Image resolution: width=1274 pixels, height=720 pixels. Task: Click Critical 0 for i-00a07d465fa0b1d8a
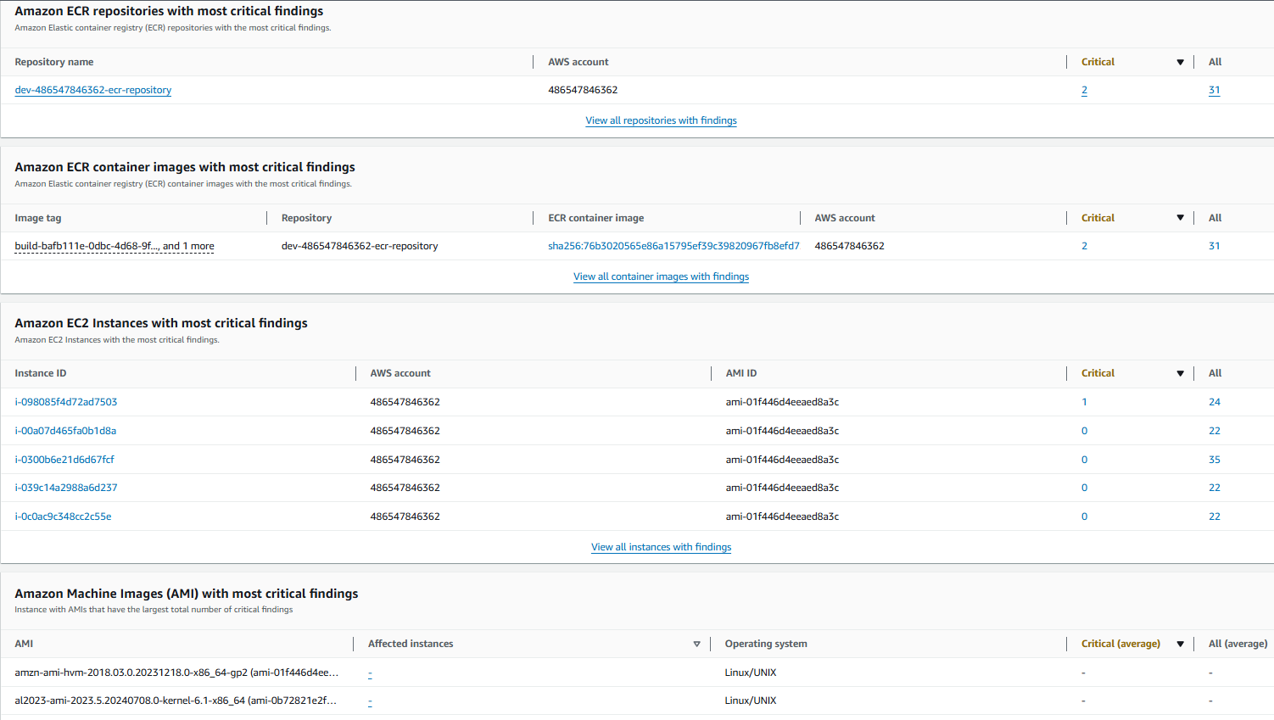pyautogui.click(x=1084, y=431)
